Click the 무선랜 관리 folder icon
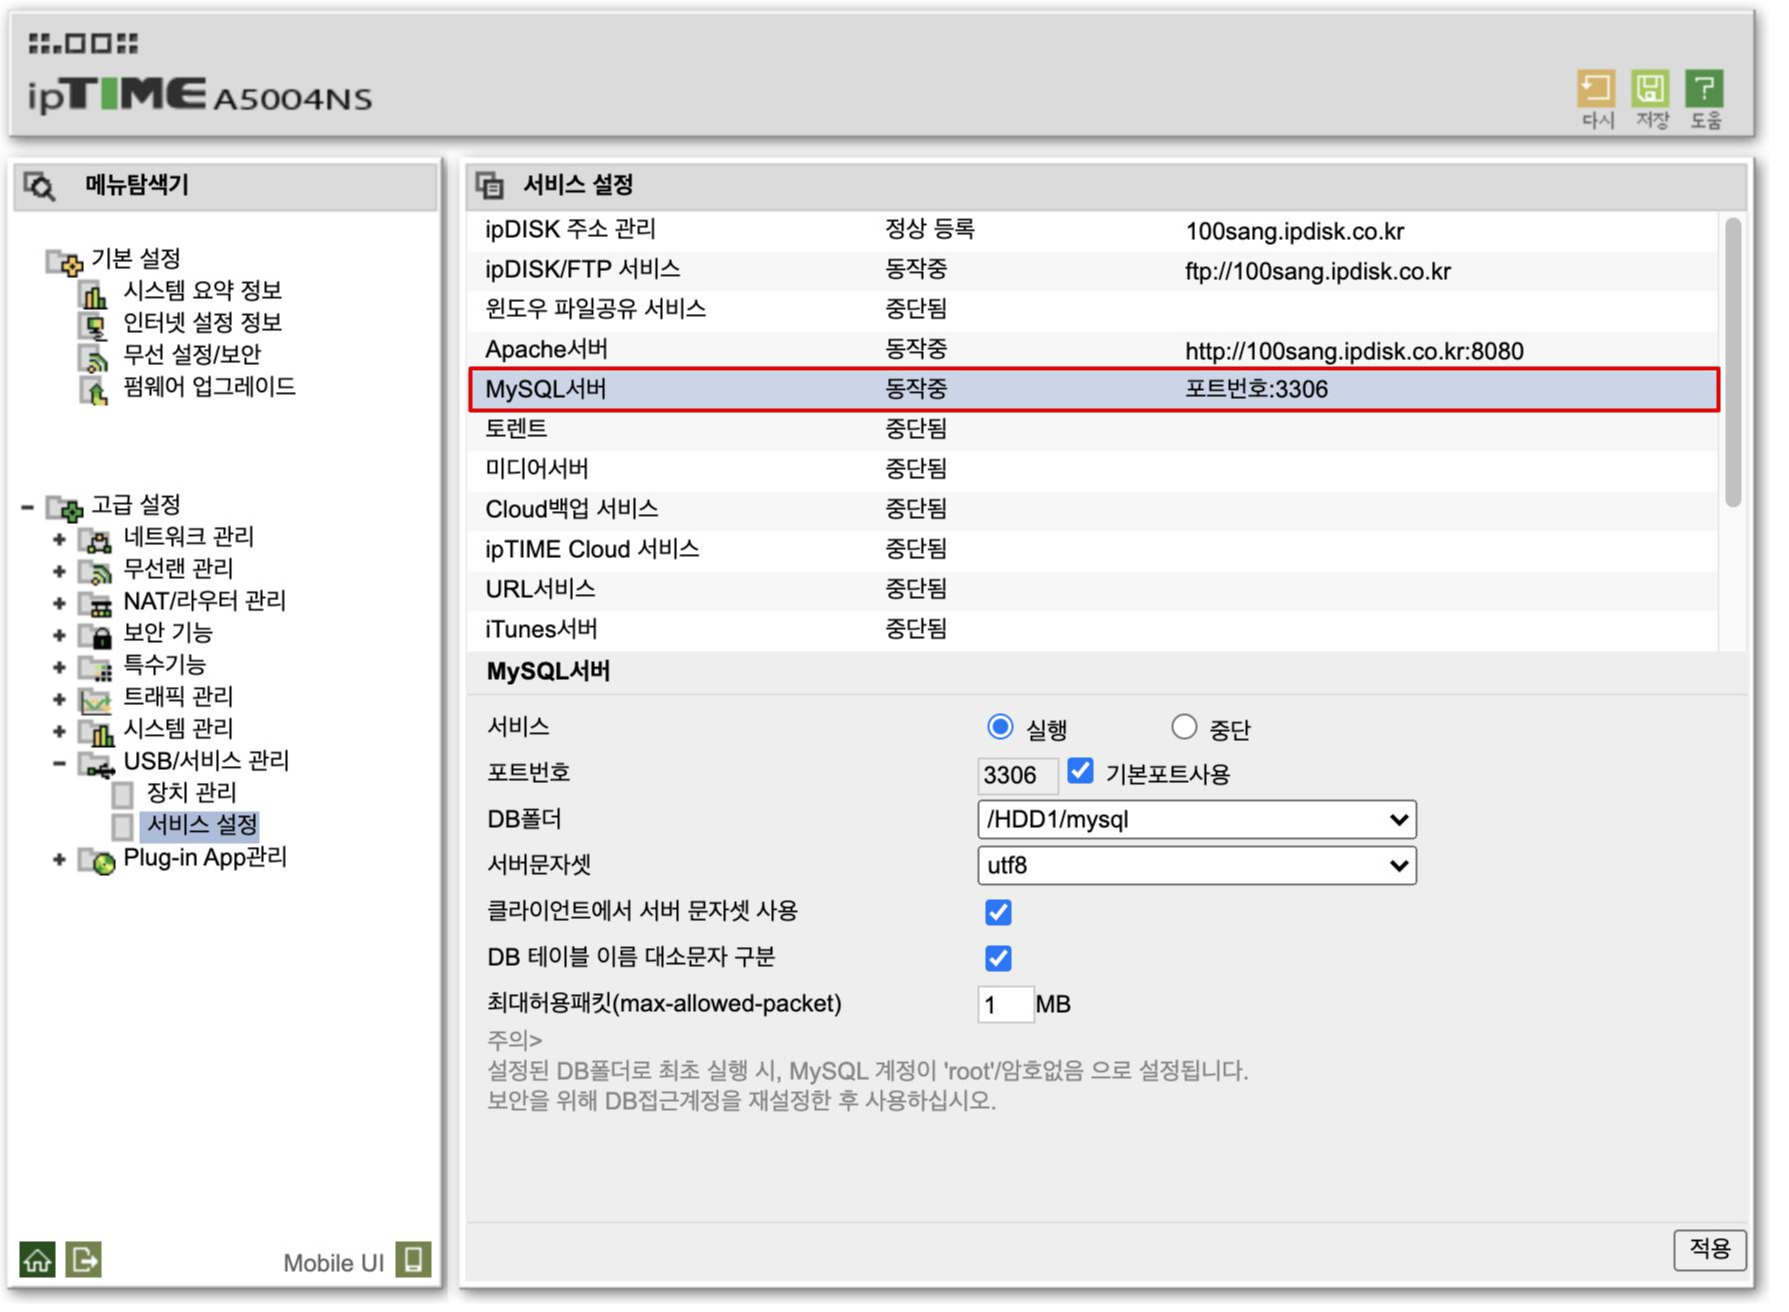 point(96,572)
